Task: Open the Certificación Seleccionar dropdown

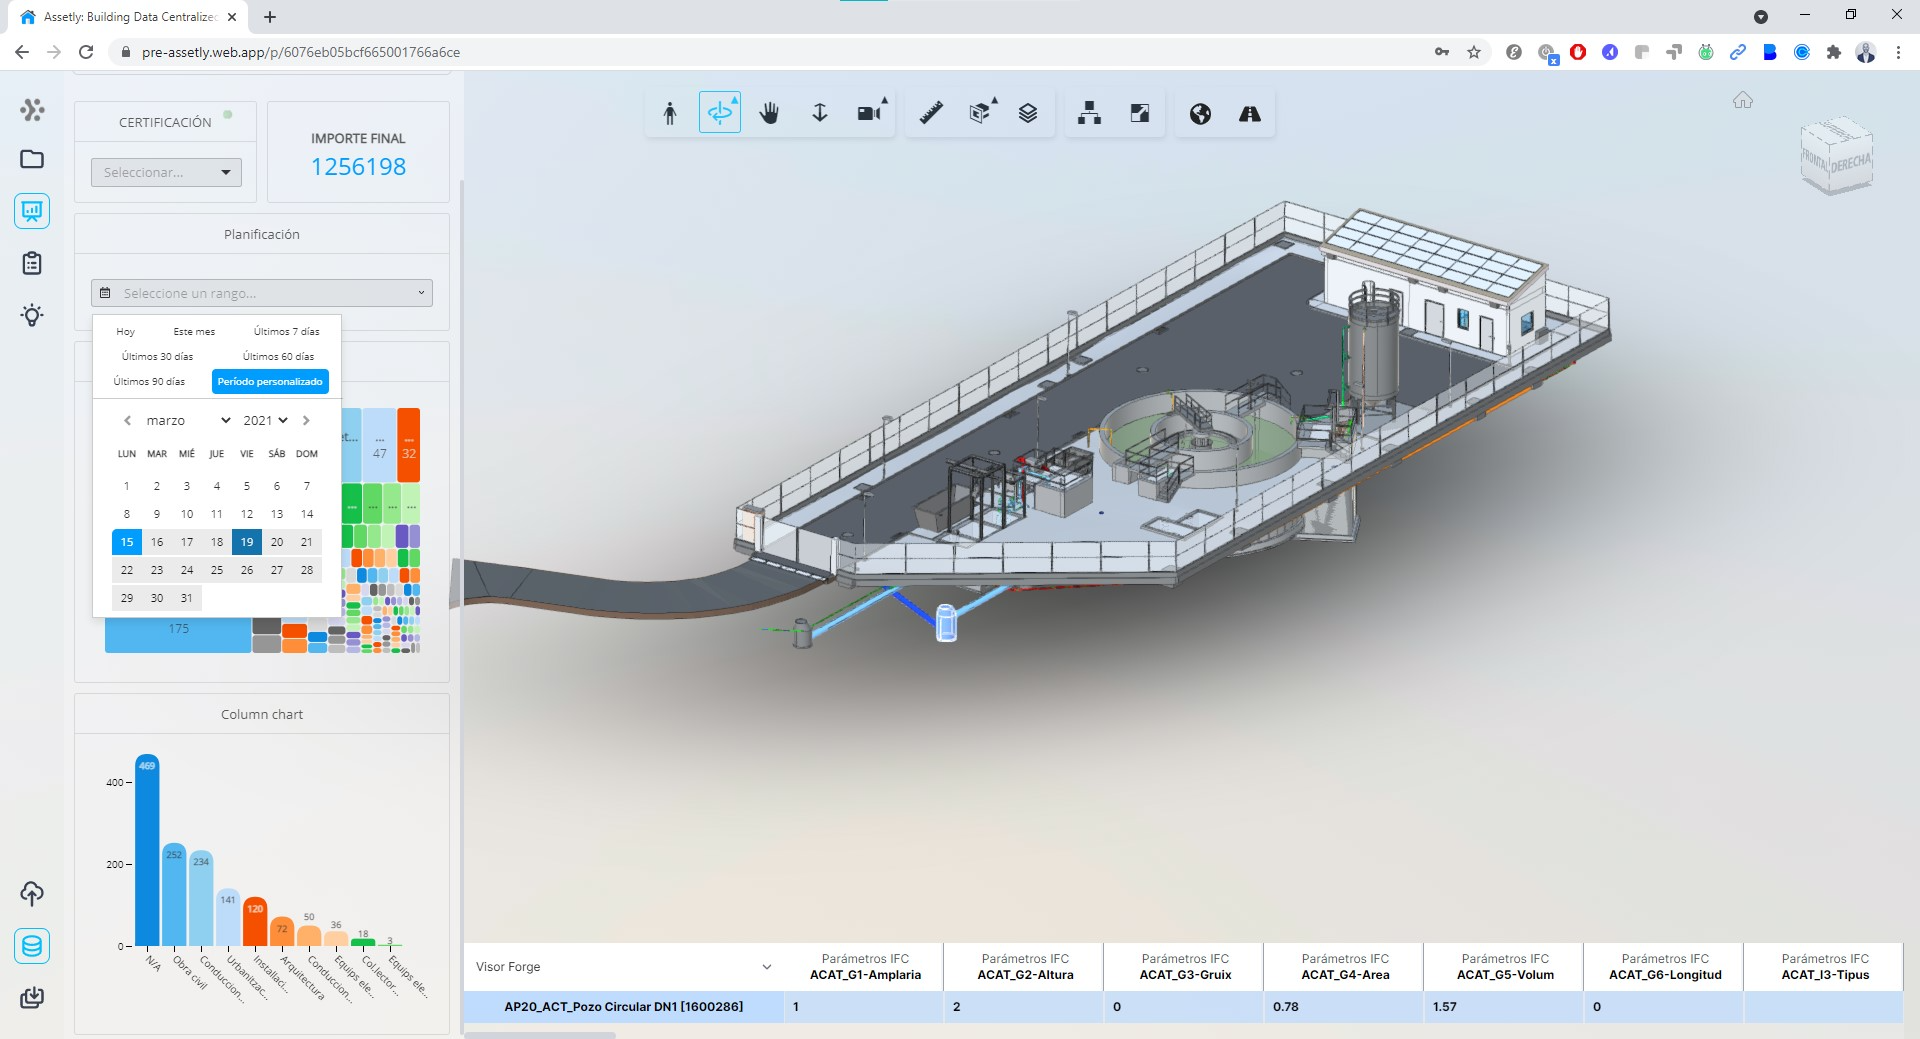Action: 166,173
